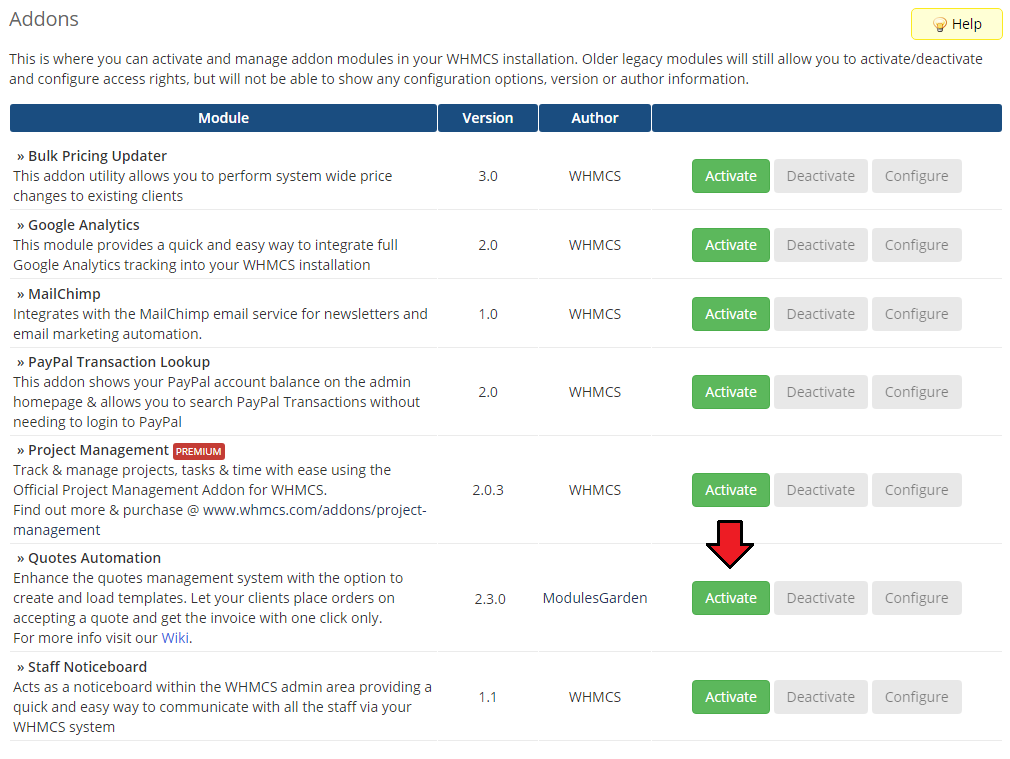Image resolution: width=1010 pixels, height=759 pixels.
Task: Open the Wiki link in Quotes Automation
Action: (175, 638)
